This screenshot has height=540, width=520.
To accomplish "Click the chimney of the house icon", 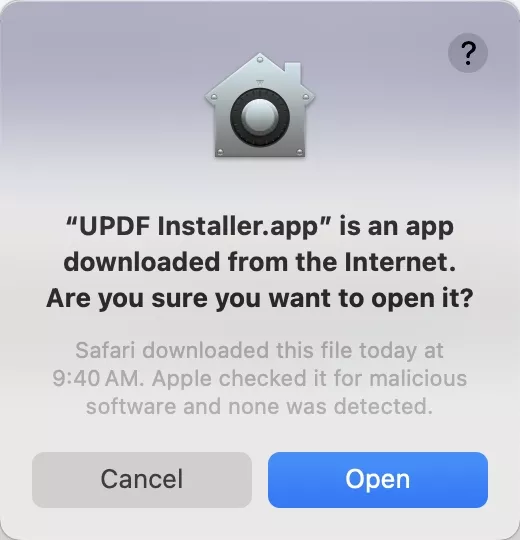I will click(292, 69).
